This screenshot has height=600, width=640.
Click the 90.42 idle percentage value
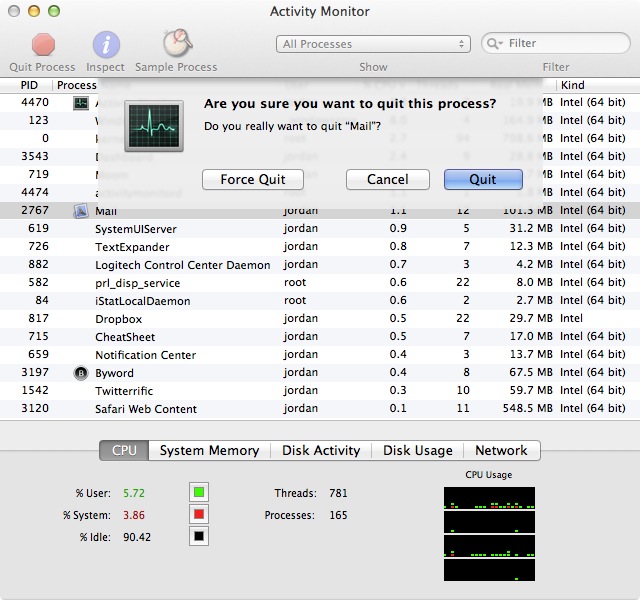point(137,537)
